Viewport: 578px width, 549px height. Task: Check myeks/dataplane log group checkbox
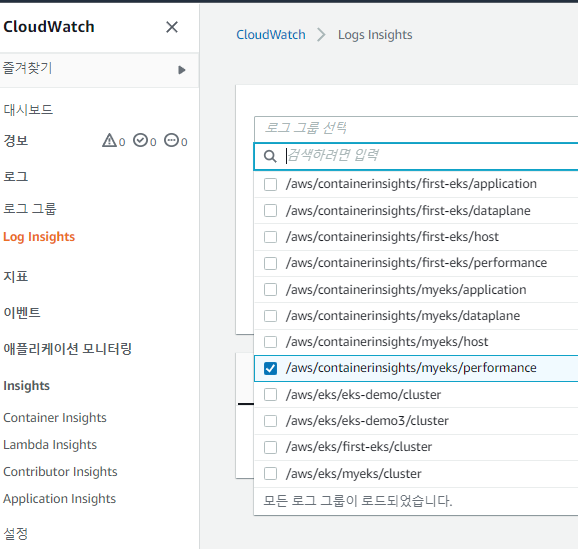[271, 316]
